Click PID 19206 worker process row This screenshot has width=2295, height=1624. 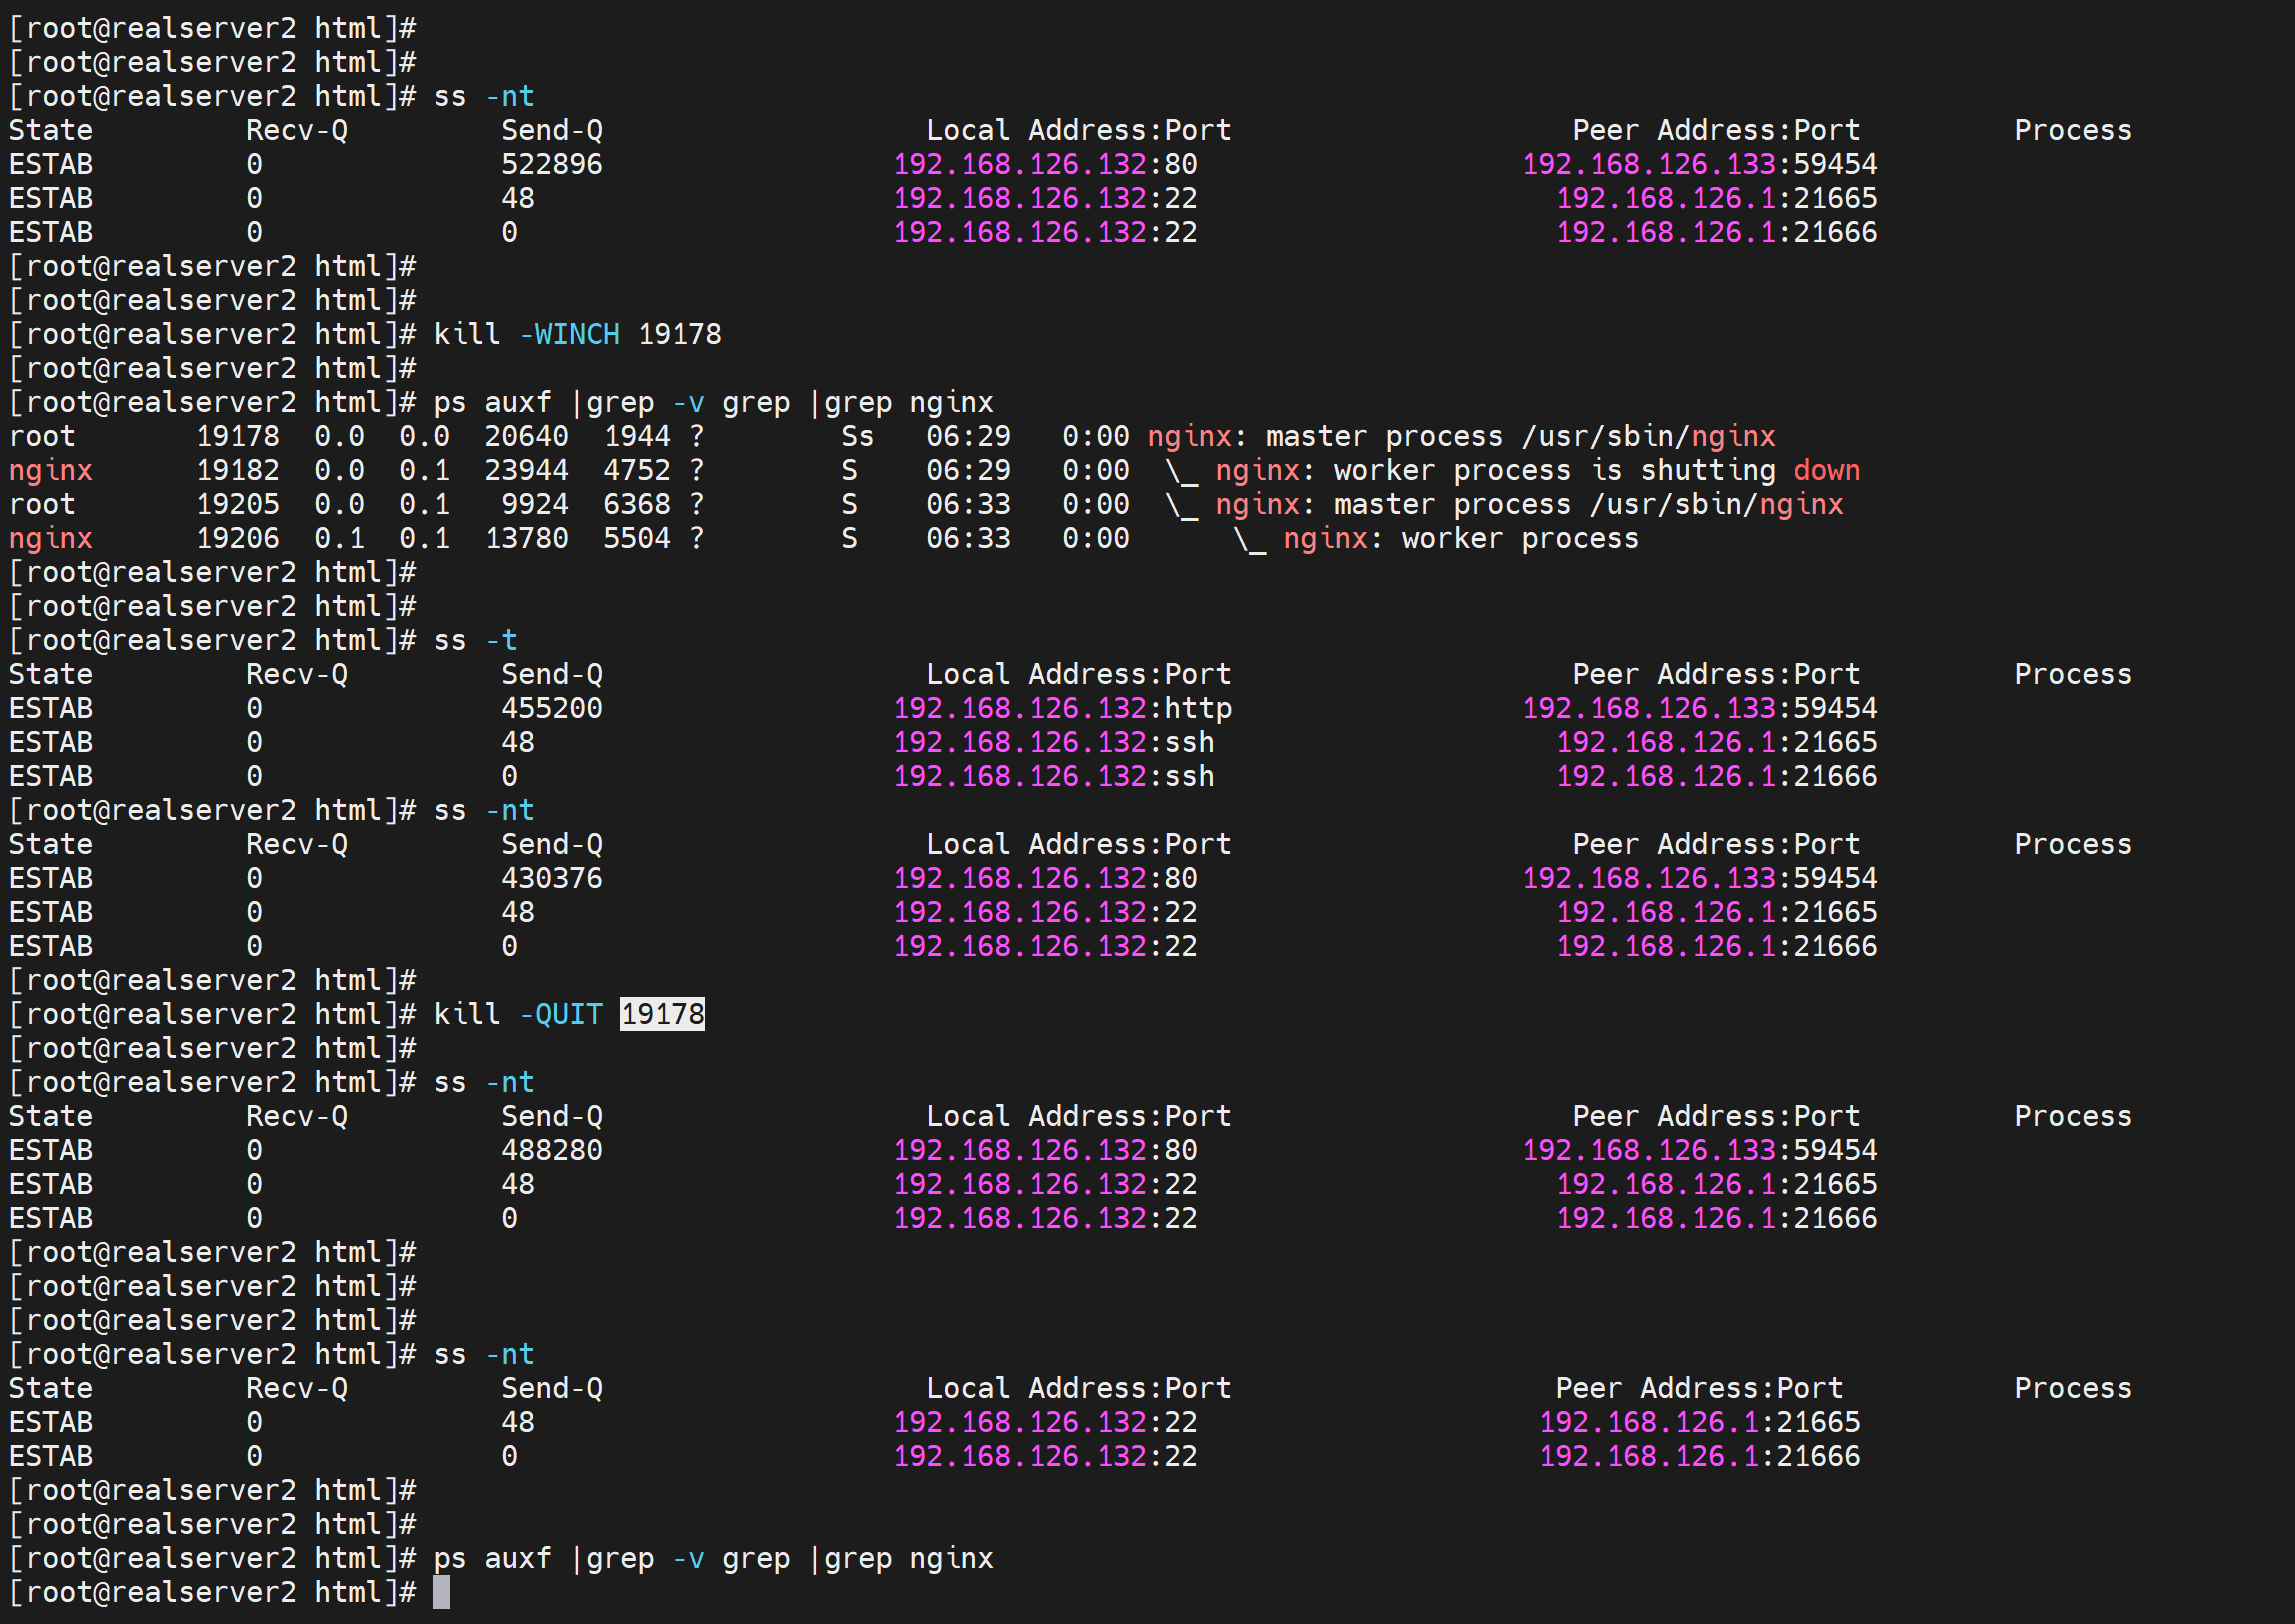point(238,538)
